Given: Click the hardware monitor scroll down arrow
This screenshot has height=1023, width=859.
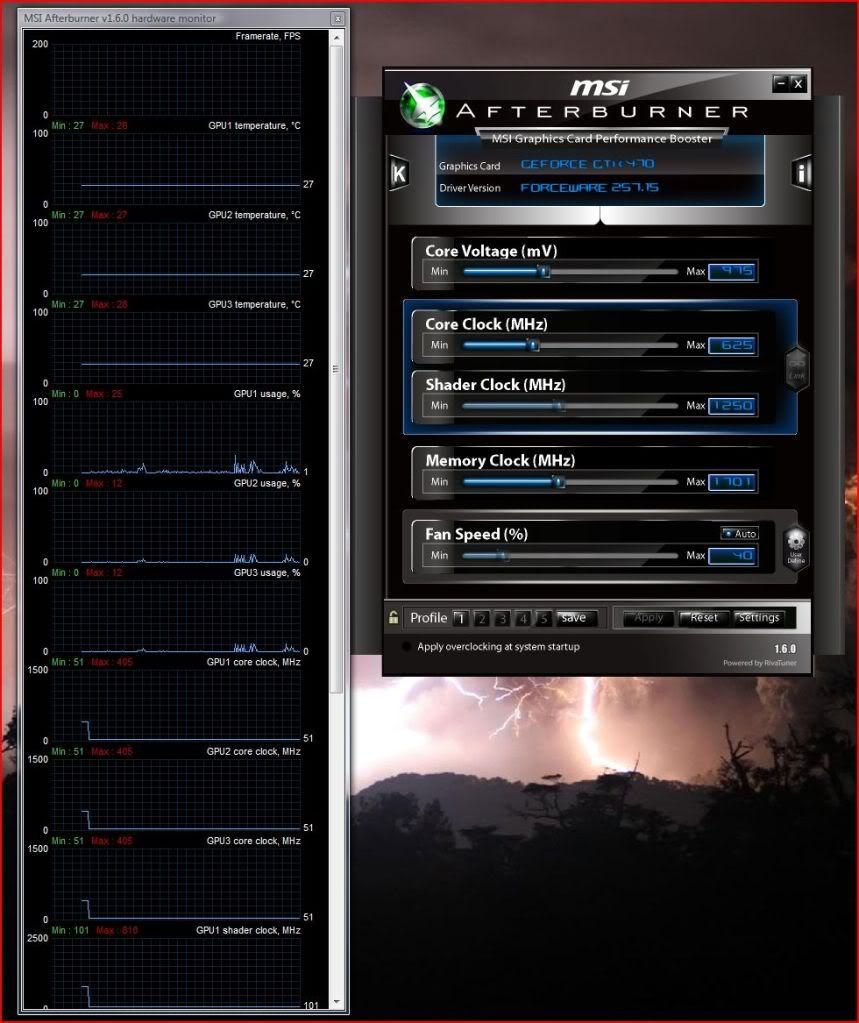Looking at the screenshot, I should [338, 1001].
